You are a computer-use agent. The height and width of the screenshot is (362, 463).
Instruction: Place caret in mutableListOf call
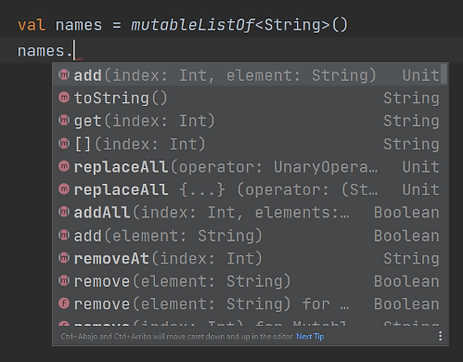point(192,25)
